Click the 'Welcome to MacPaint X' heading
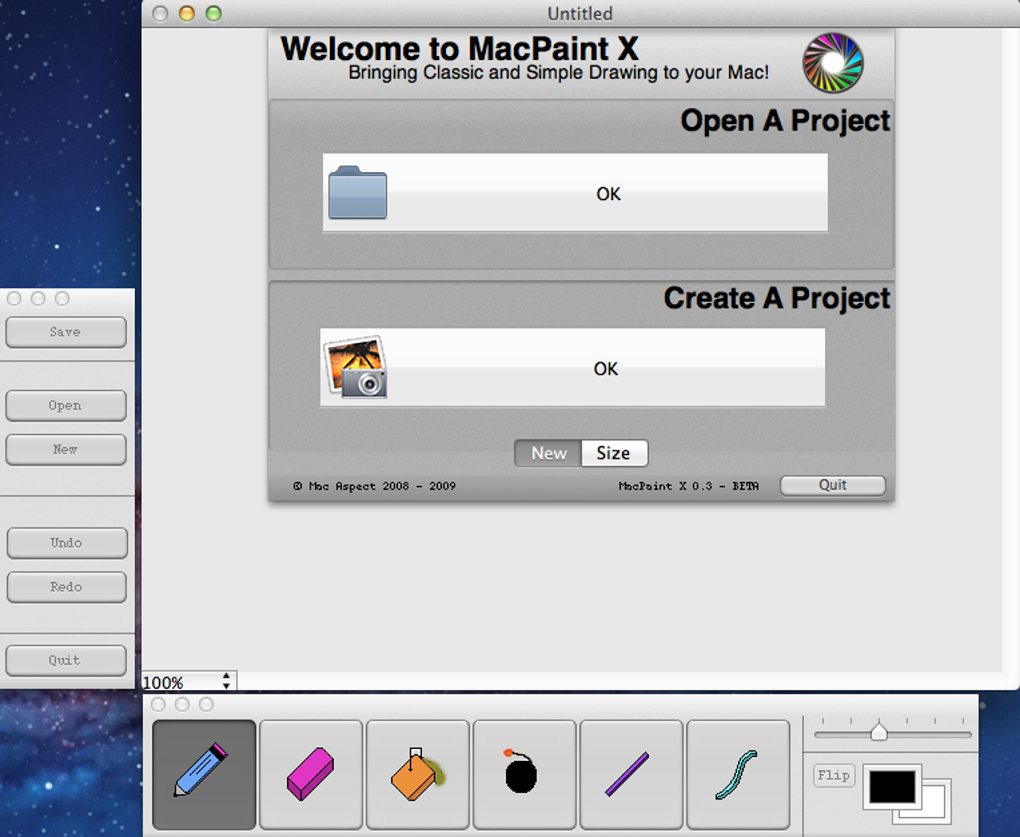This screenshot has width=1020, height=837. click(459, 48)
